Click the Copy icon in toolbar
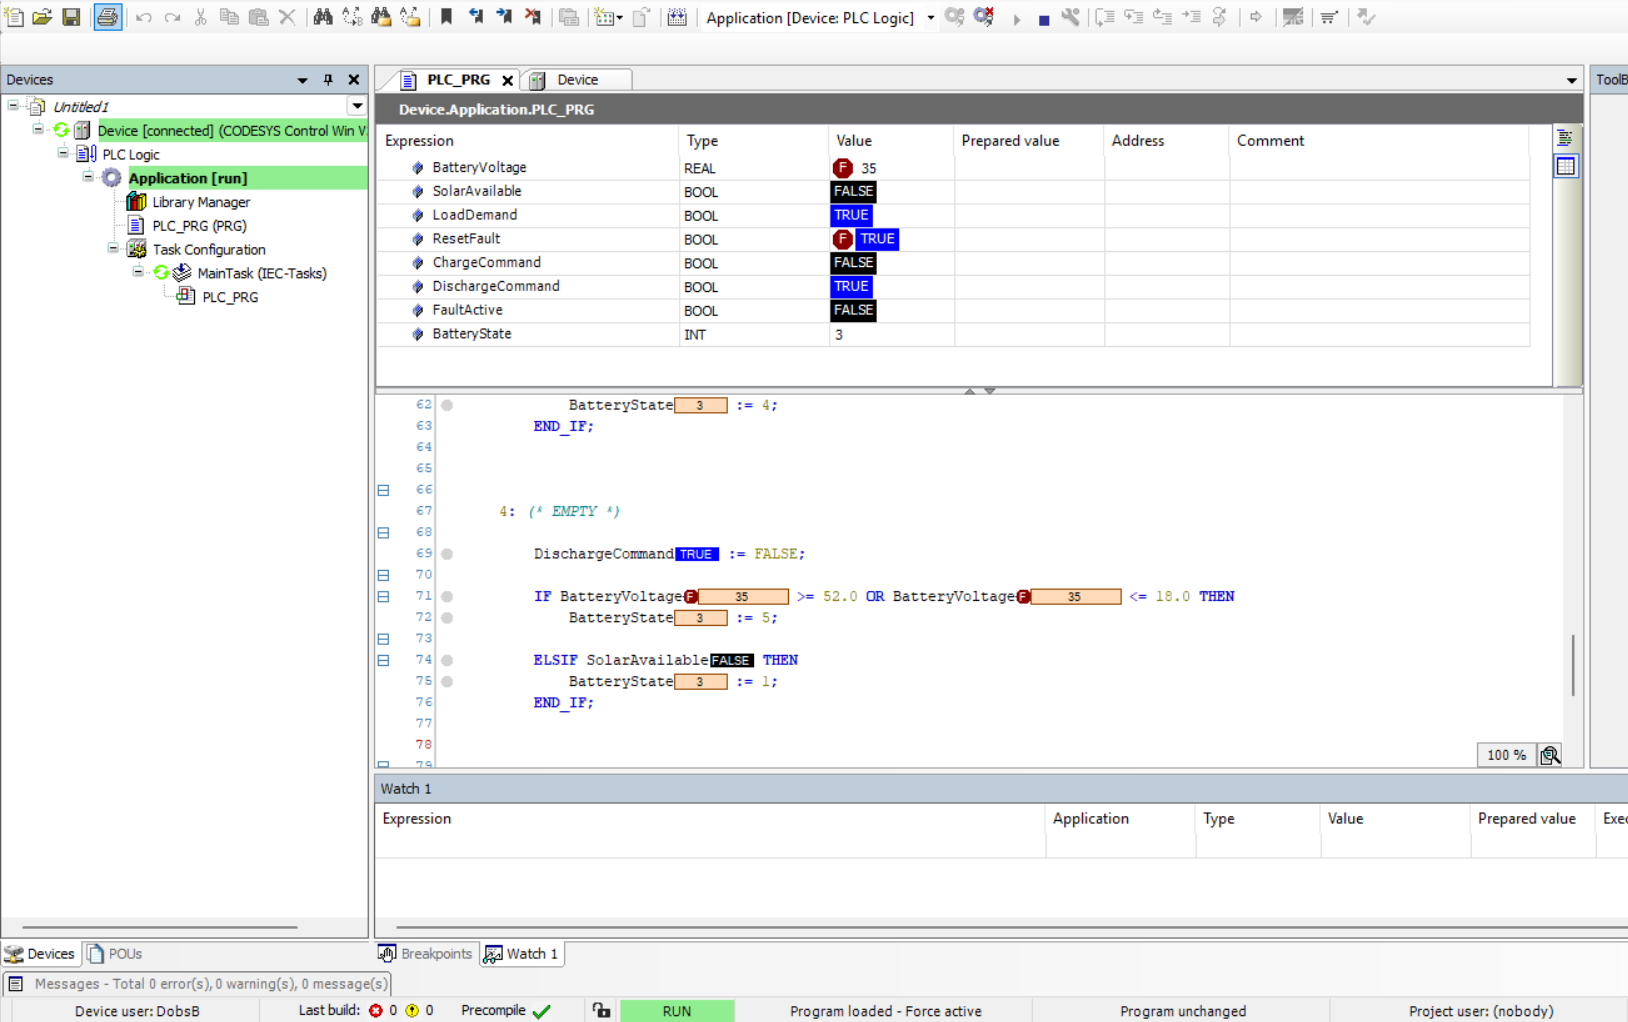Image resolution: width=1628 pixels, height=1022 pixels. click(x=229, y=17)
